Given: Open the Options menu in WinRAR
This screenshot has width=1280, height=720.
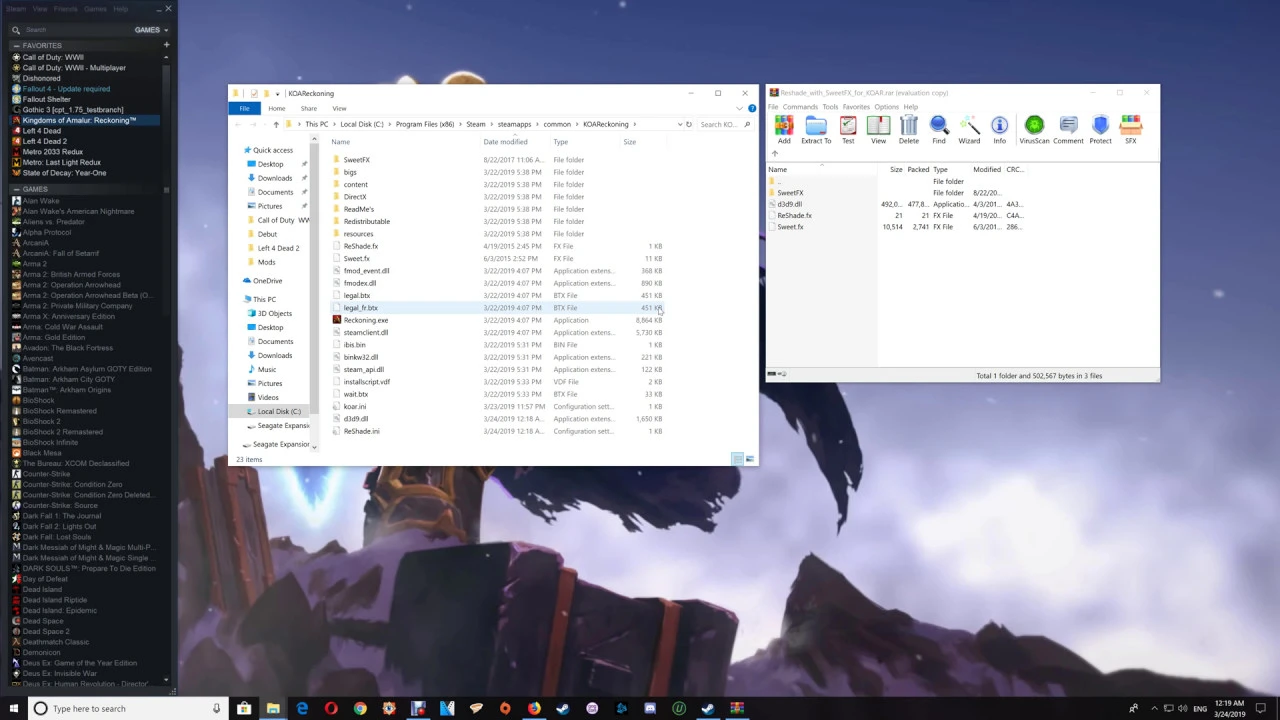Looking at the screenshot, I should tap(886, 107).
